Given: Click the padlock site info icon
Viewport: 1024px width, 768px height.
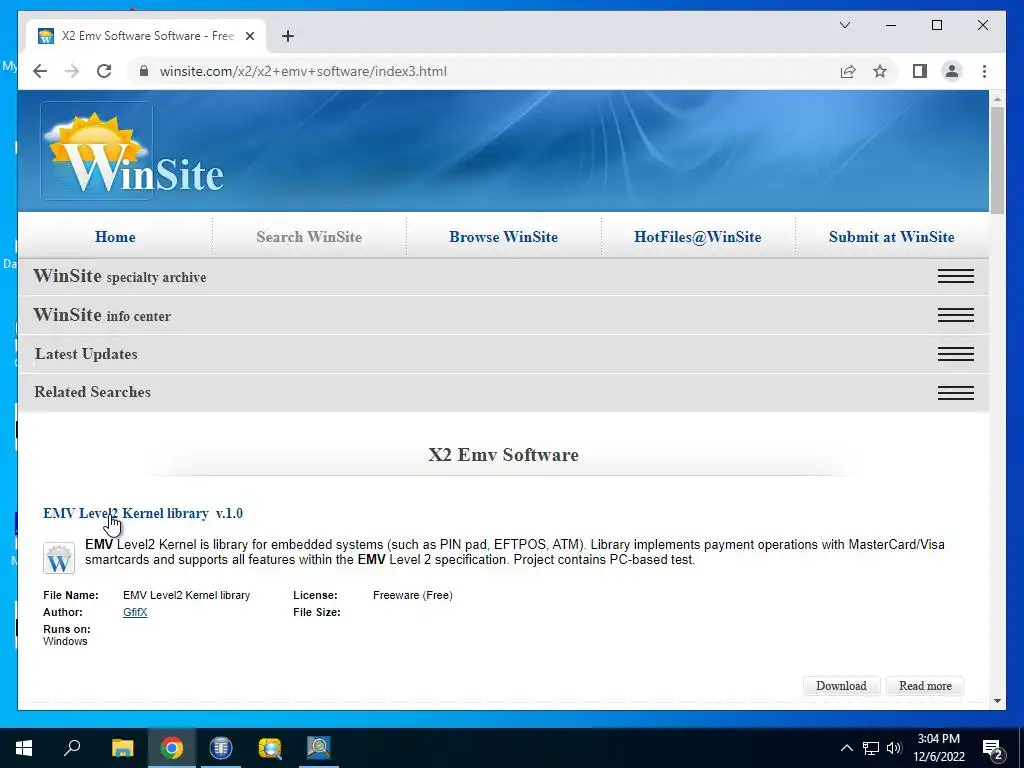Looking at the screenshot, I should 144,71.
